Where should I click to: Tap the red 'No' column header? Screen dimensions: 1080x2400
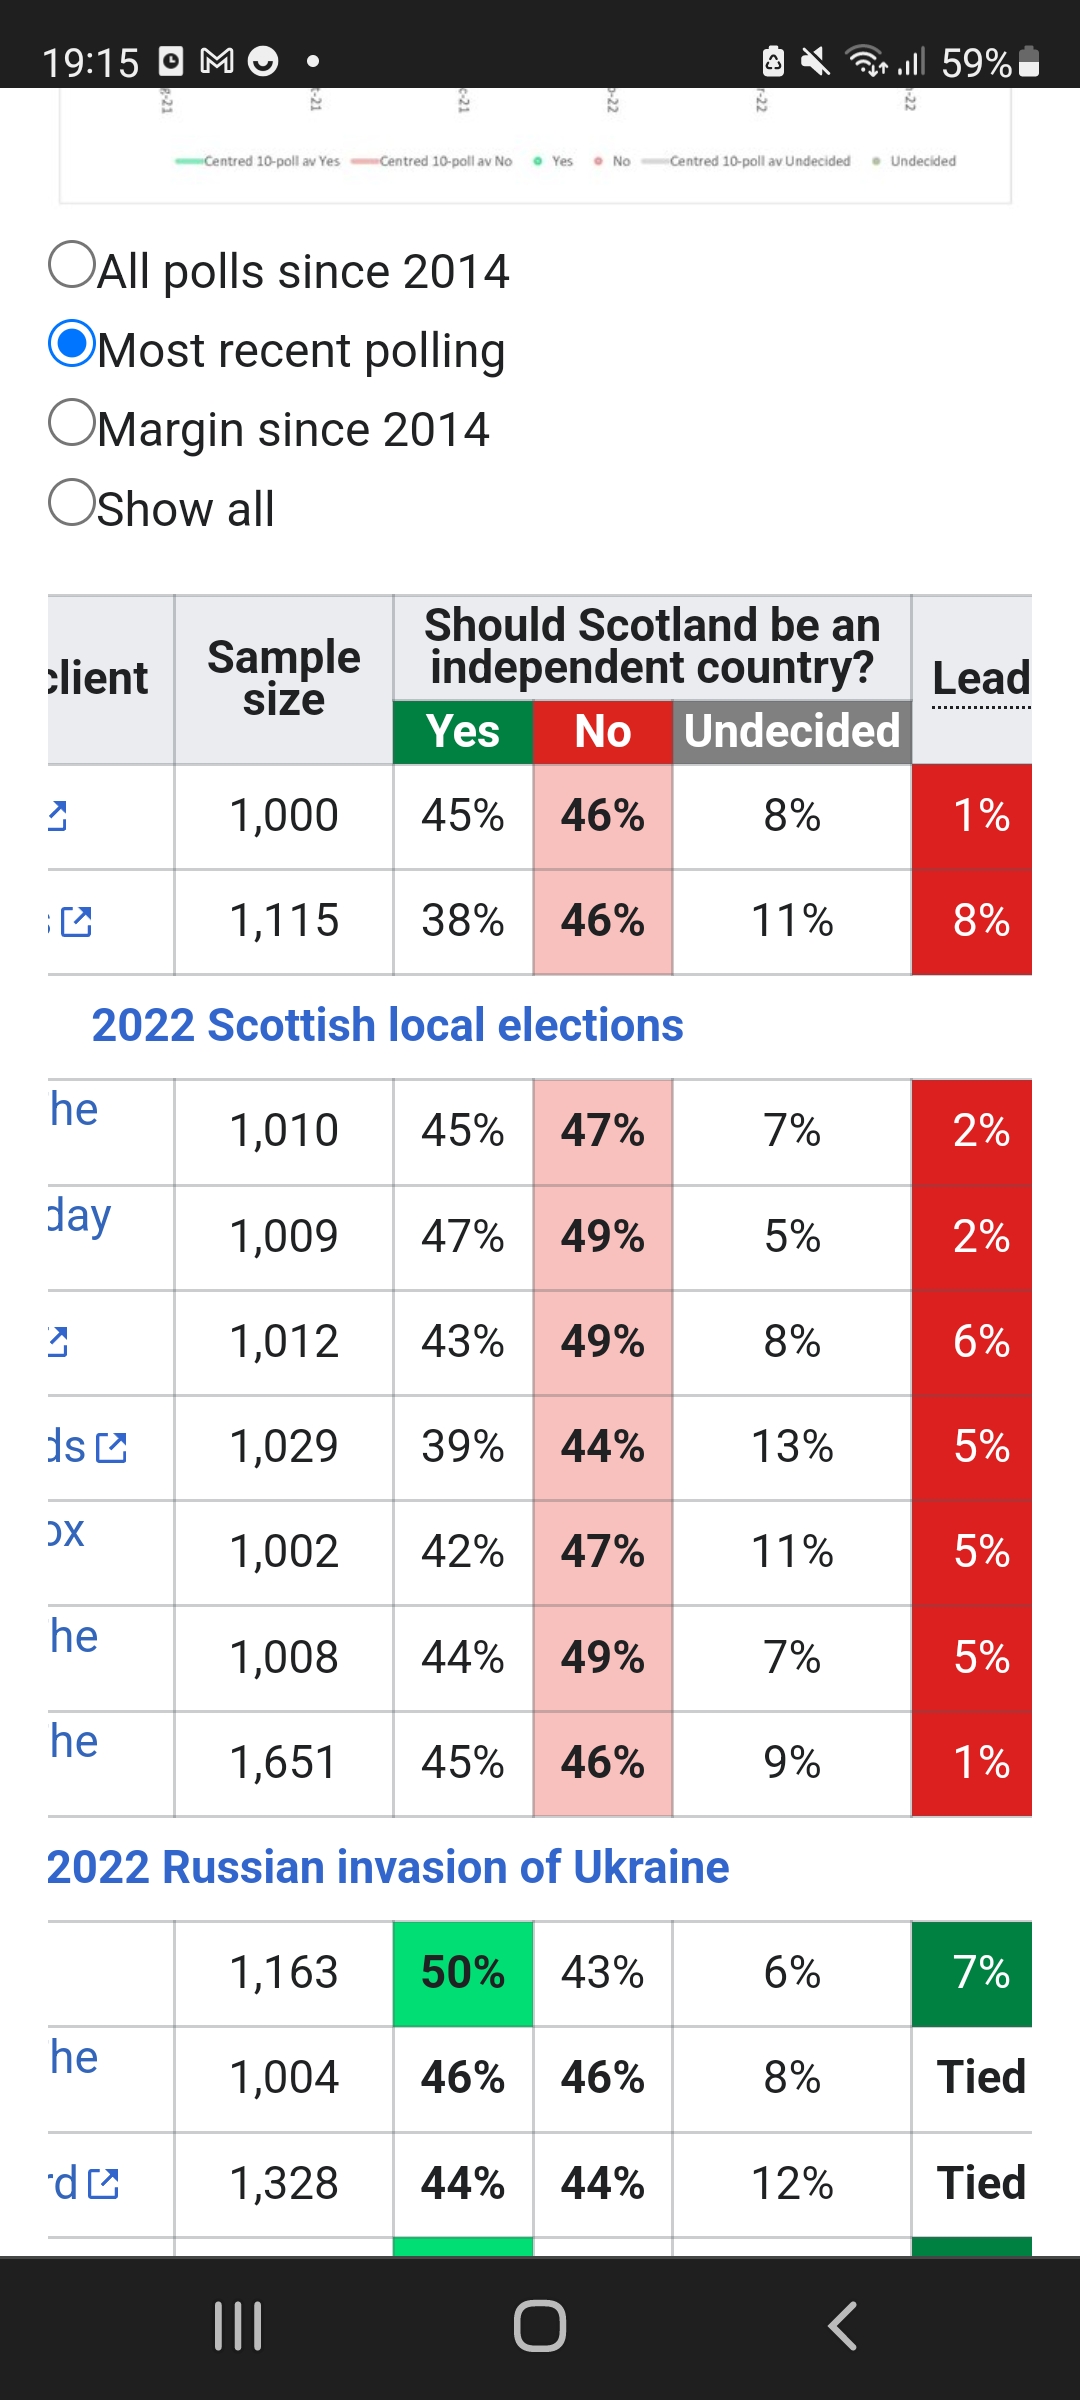(x=602, y=732)
